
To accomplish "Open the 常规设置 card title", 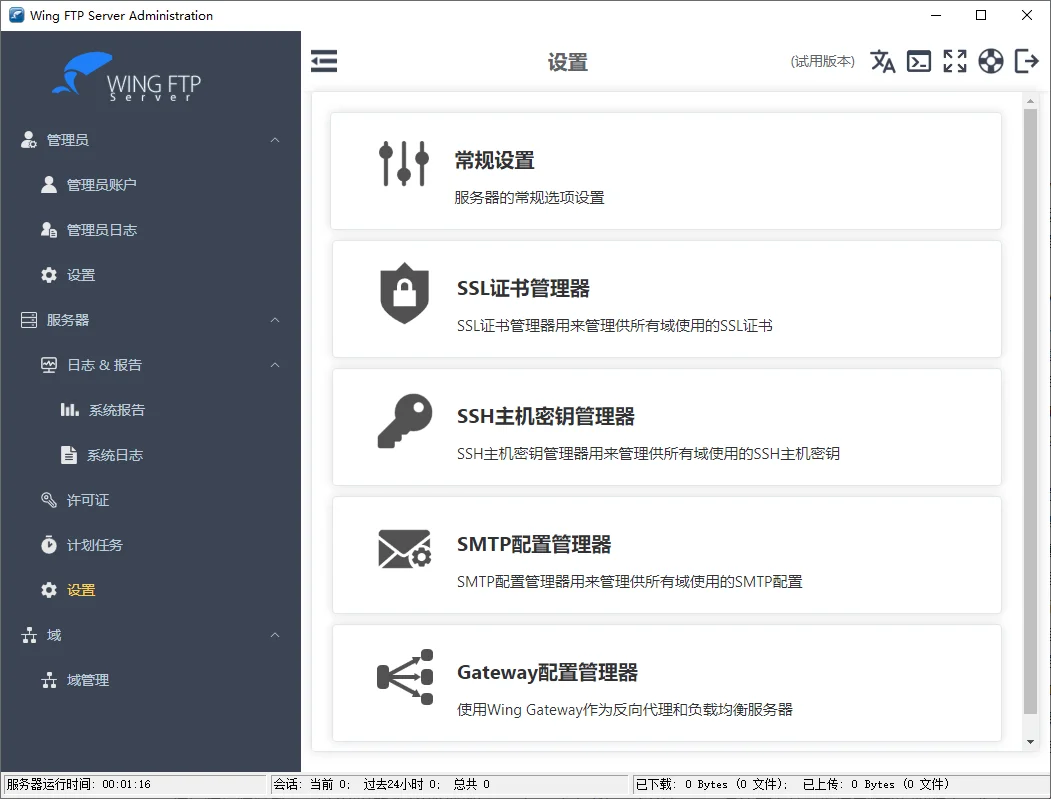I will click(x=495, y=160).
